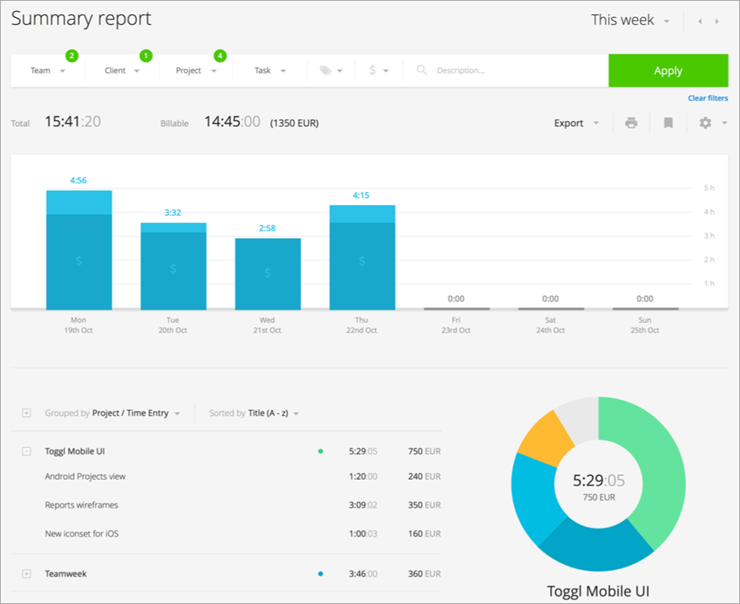Expand all groups with plus box
The width and height of the screenshot is (740, 604).
coord(26,413)
